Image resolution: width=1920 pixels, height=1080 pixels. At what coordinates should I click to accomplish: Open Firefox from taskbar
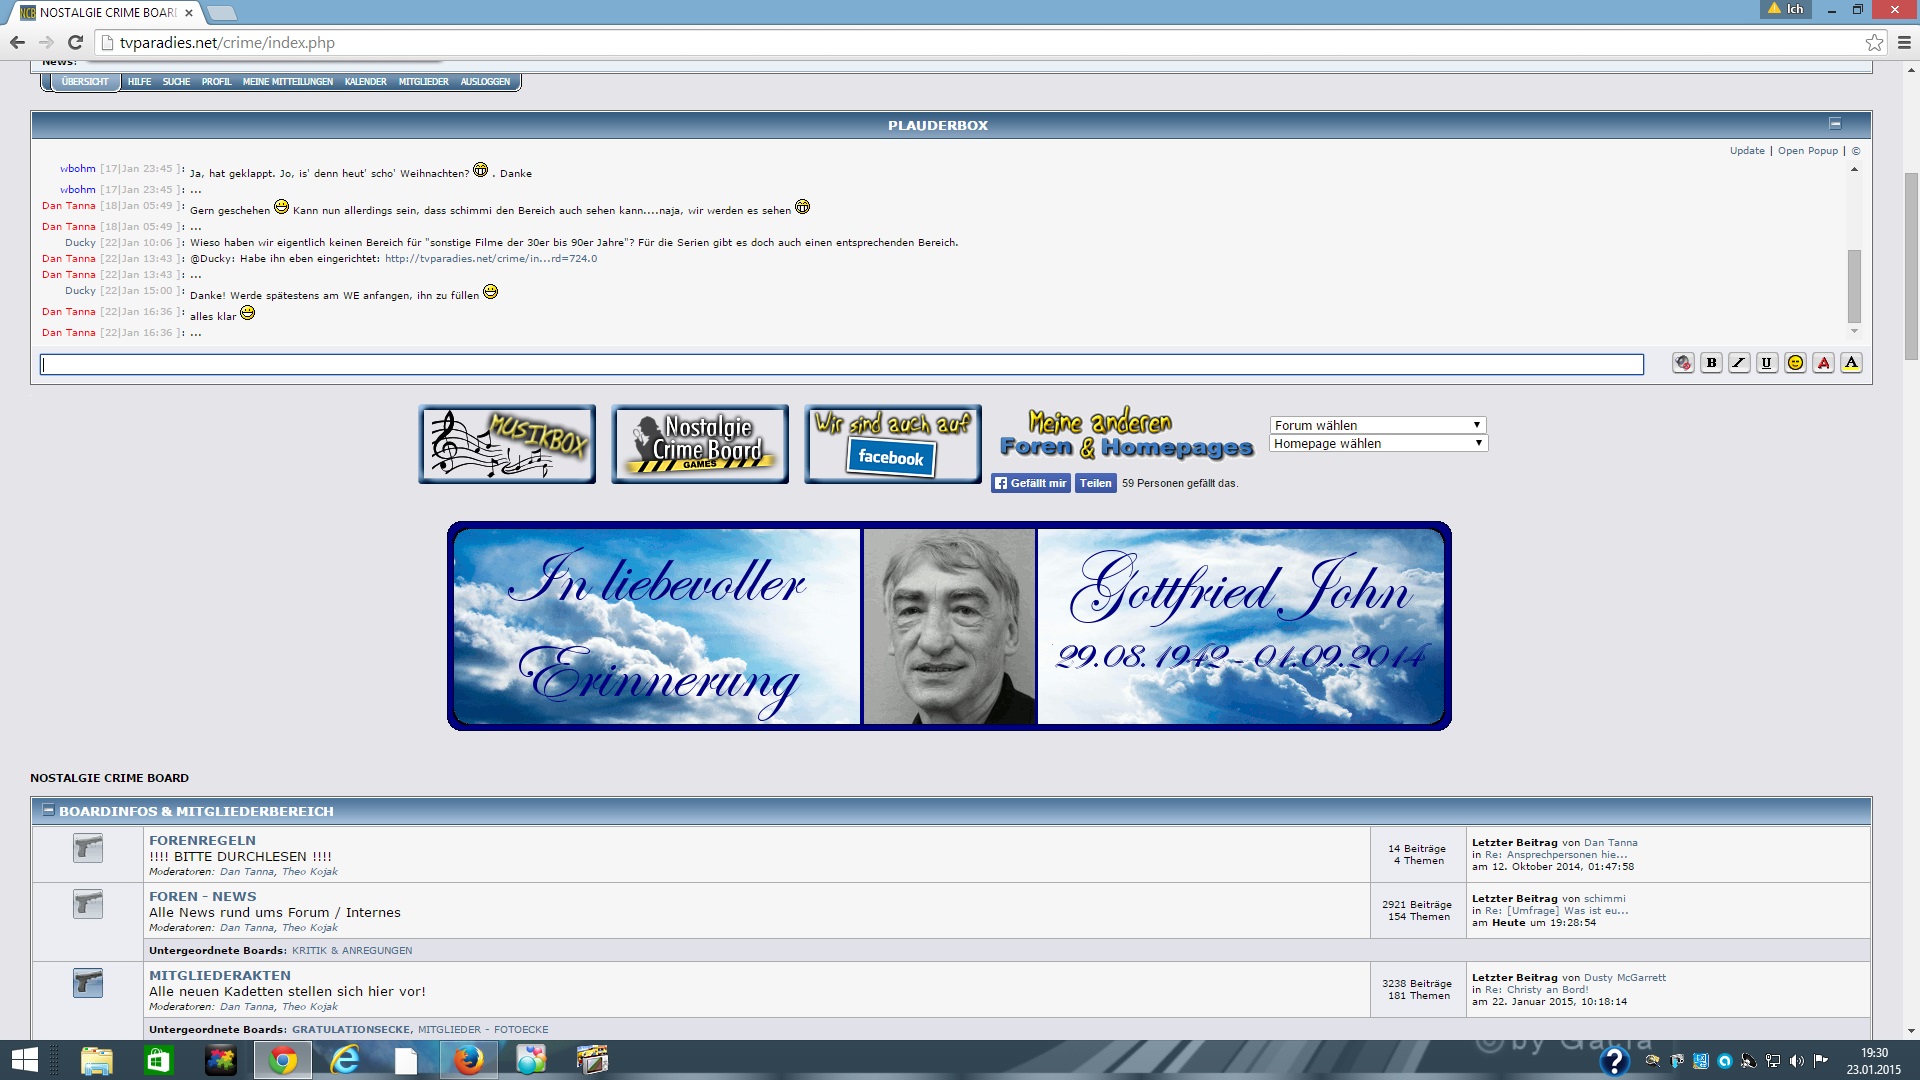[x=469, y=1060]
